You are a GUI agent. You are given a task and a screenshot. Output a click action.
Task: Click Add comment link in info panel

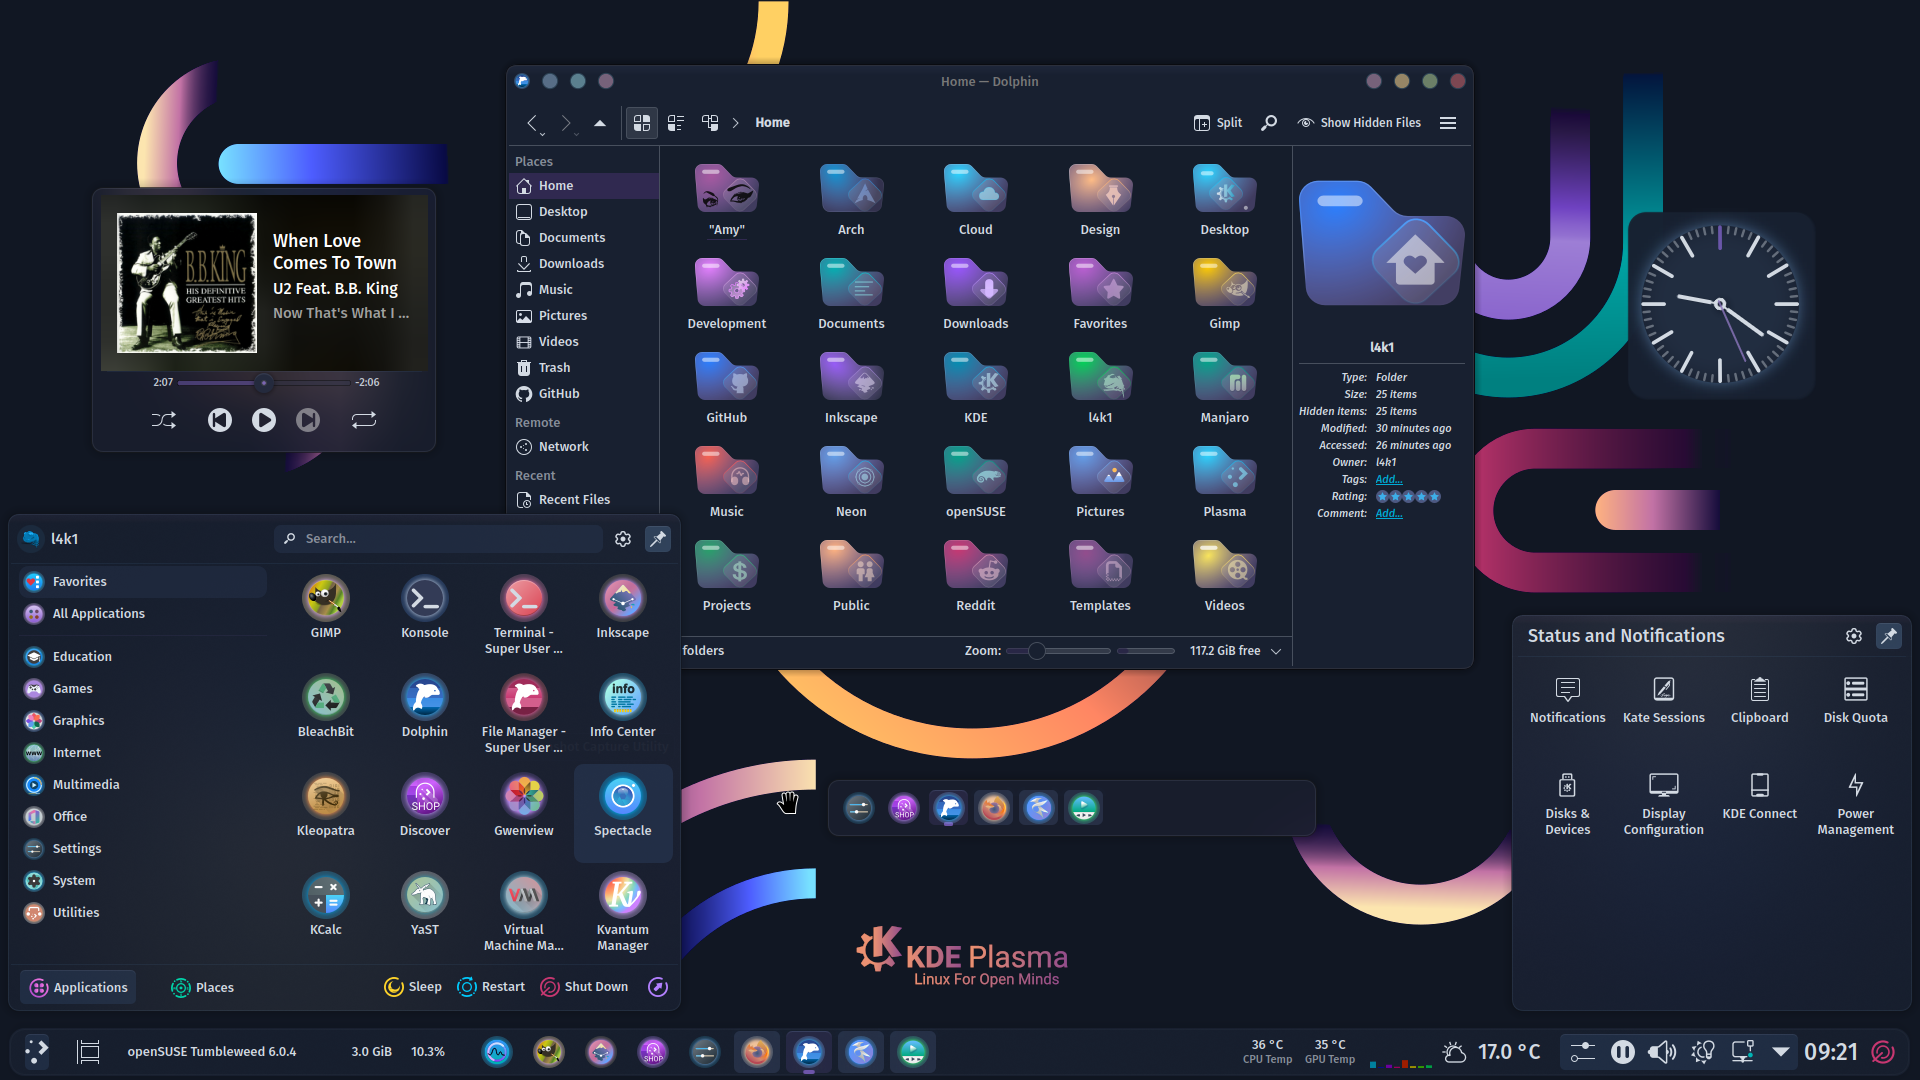[1388, 514]
